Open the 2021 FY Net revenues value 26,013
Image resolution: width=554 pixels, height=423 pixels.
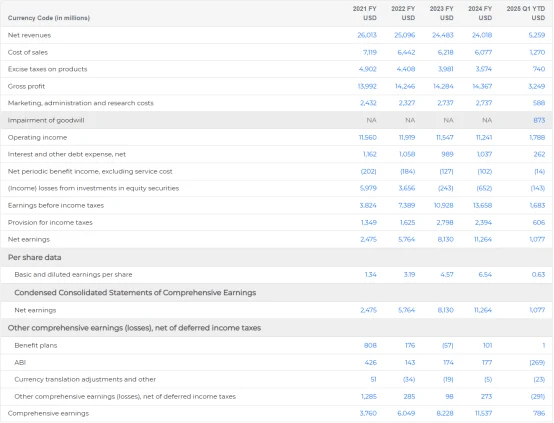click(x=367, y=35)
